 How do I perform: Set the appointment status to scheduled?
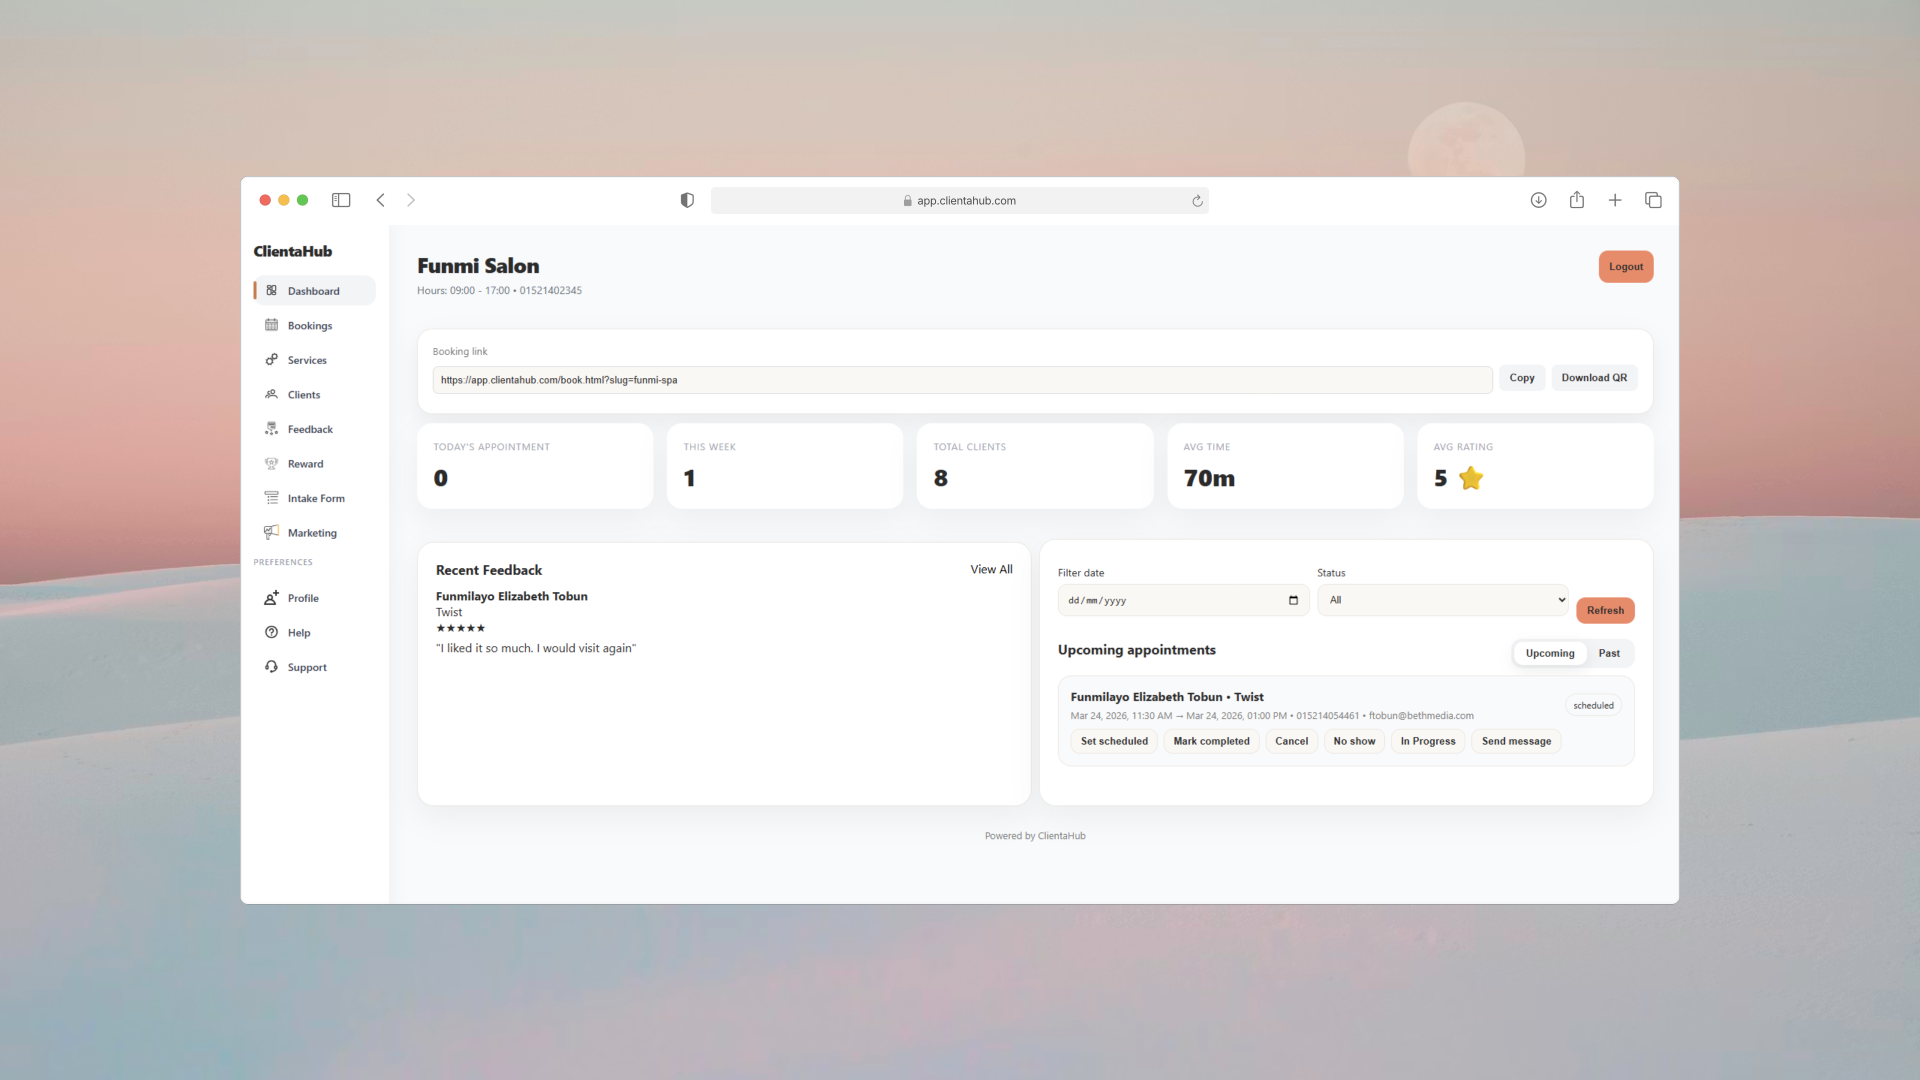tap(1113, 741)
